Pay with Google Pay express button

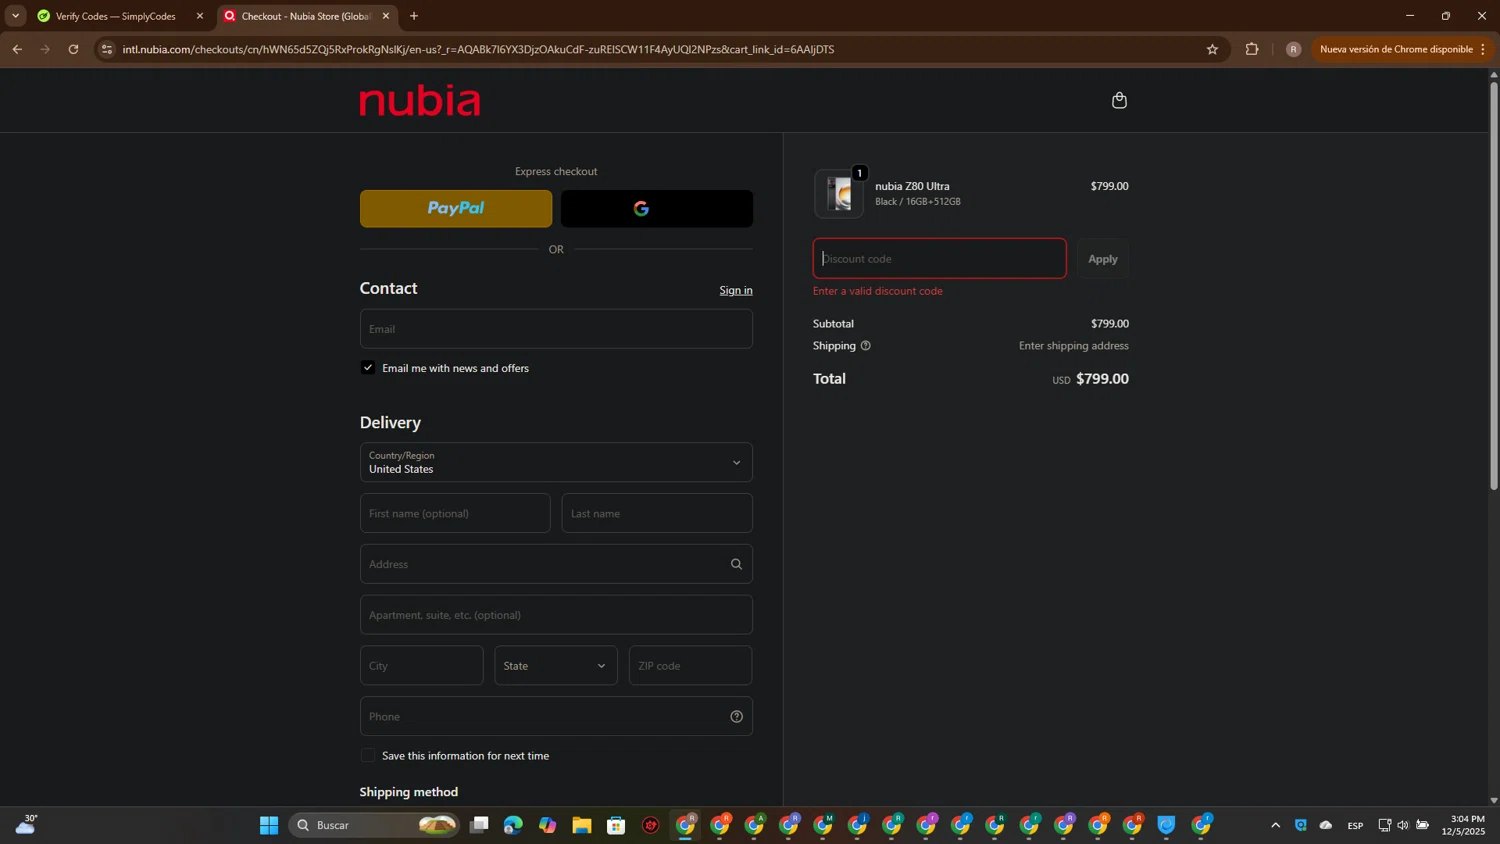pyautogui.click(x=656, y=209)
